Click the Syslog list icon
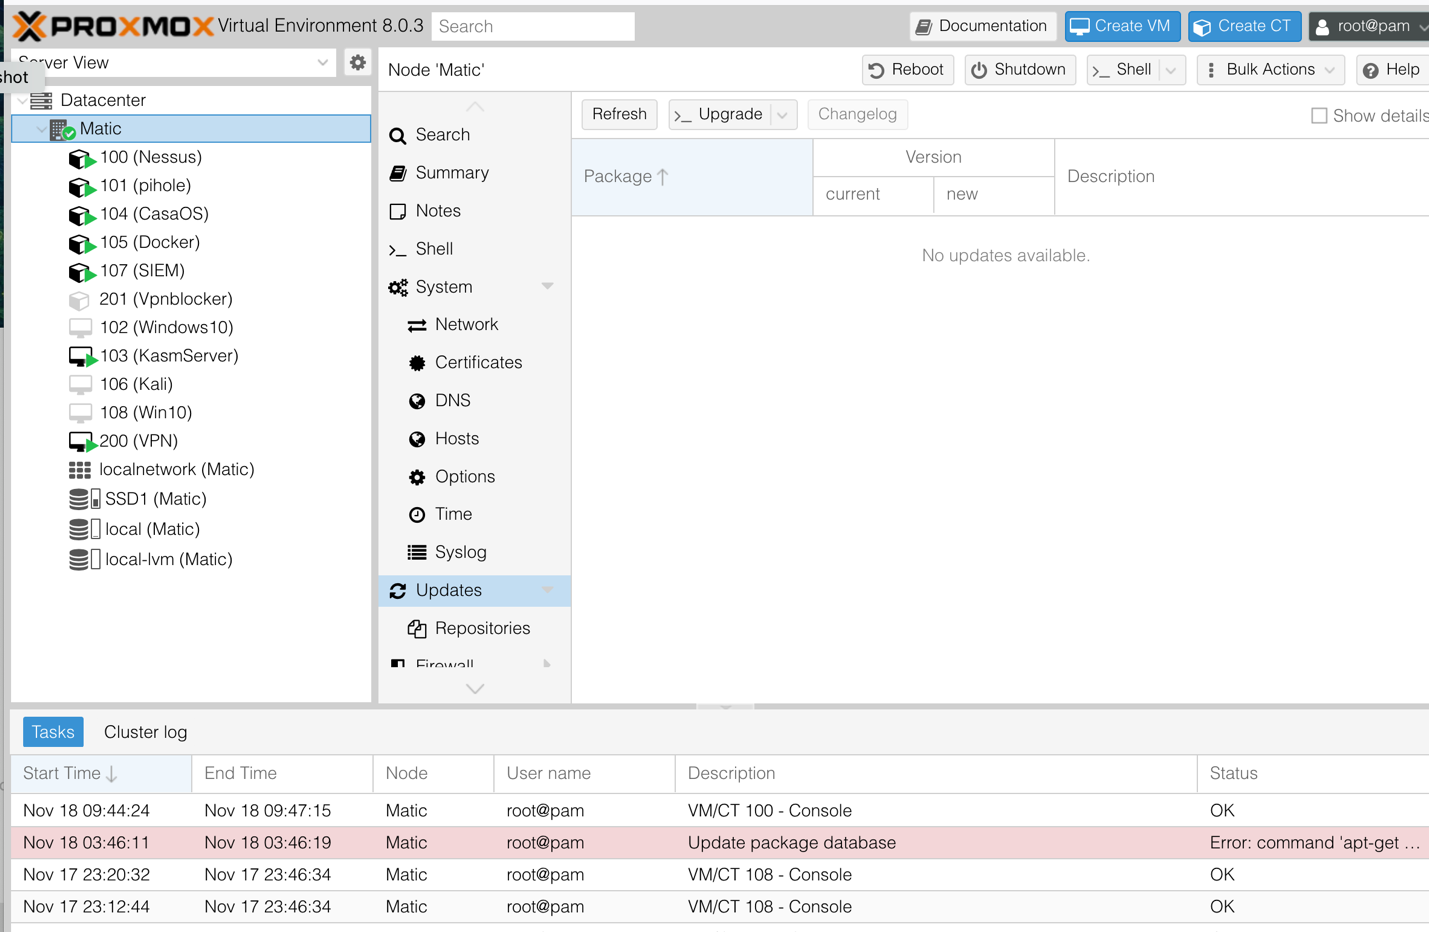1429x932 pixels. (417, 552)
